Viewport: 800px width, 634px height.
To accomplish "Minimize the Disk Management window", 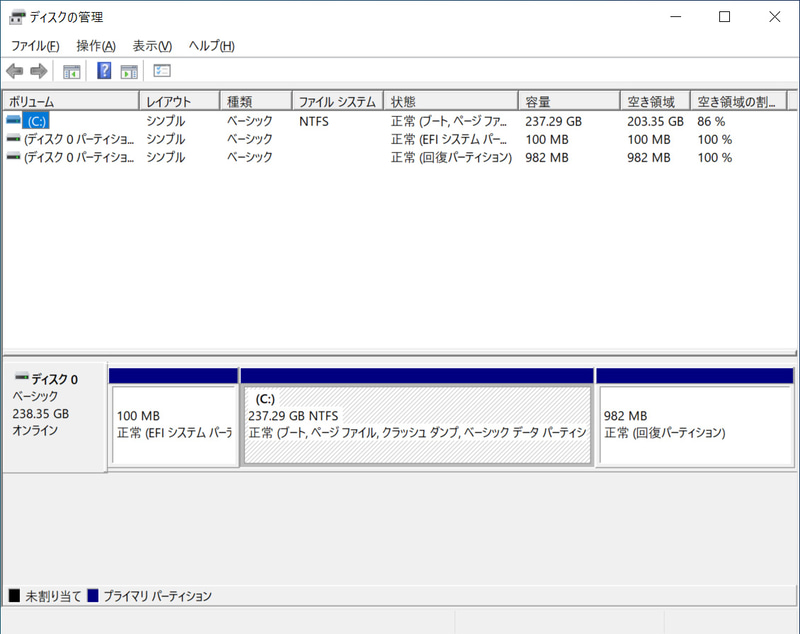I will point(676,17).
